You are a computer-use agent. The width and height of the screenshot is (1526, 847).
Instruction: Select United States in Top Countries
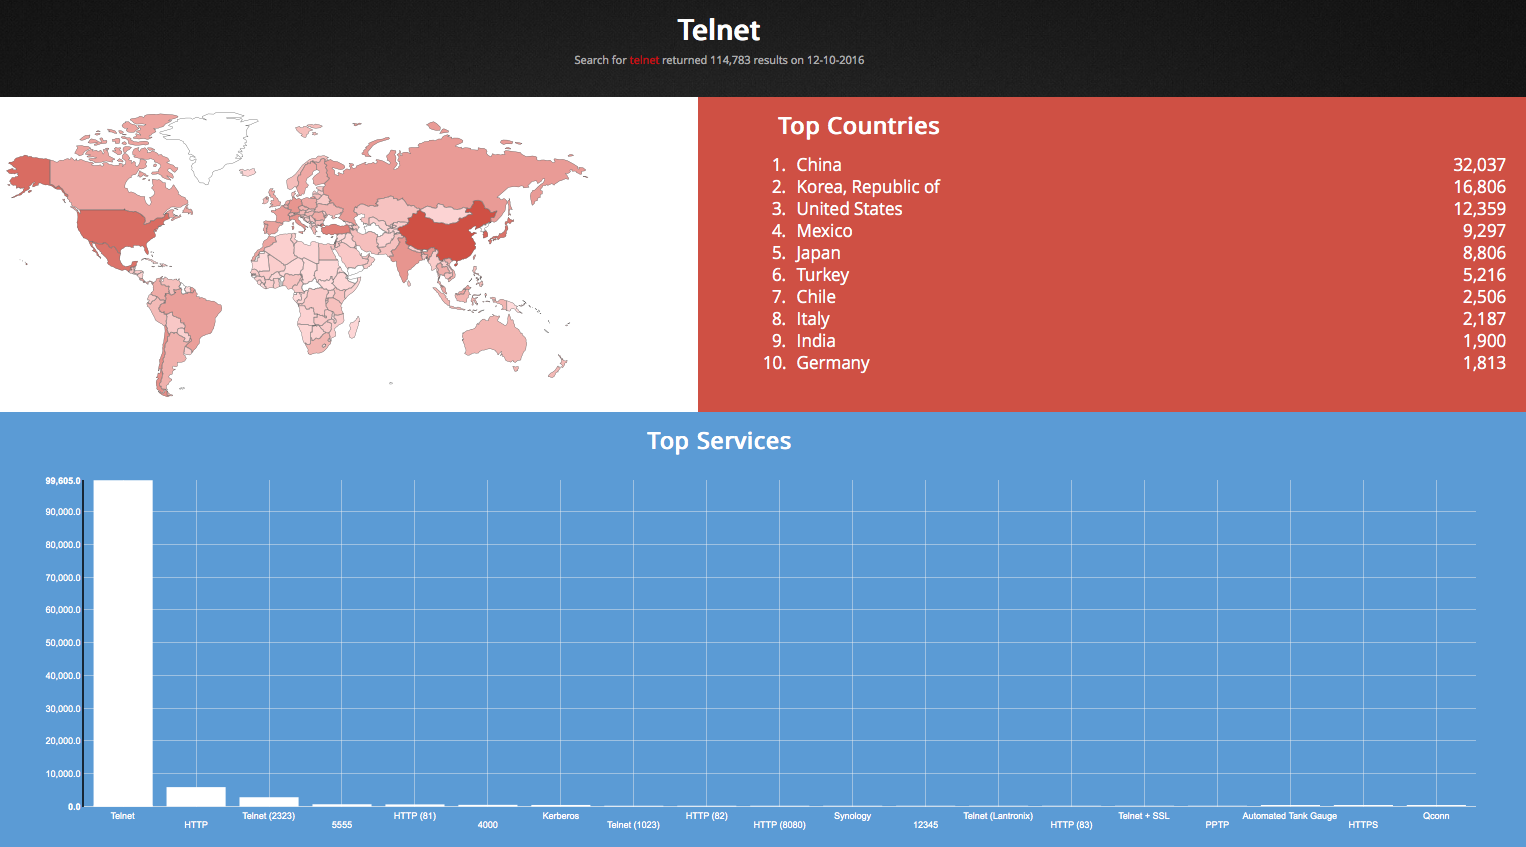849,209
